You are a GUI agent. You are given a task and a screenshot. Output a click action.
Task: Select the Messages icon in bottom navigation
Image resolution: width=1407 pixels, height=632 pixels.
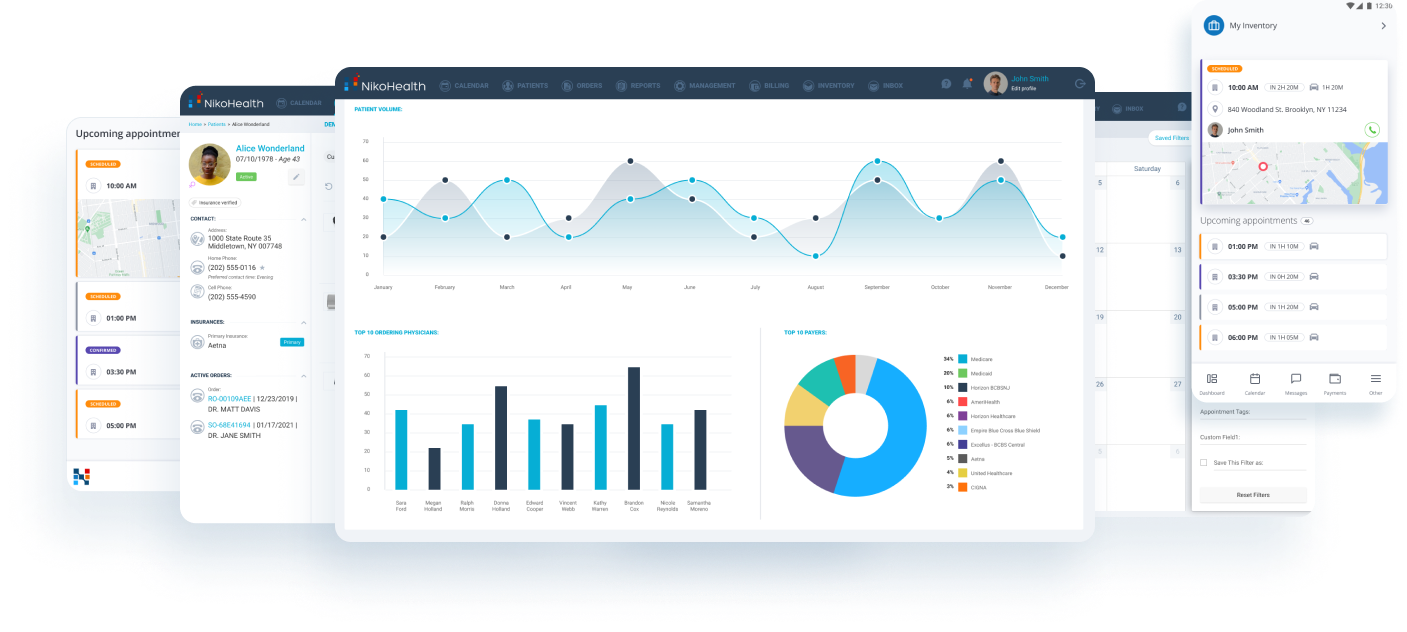pyautogui.click(x=1294, y=379)
